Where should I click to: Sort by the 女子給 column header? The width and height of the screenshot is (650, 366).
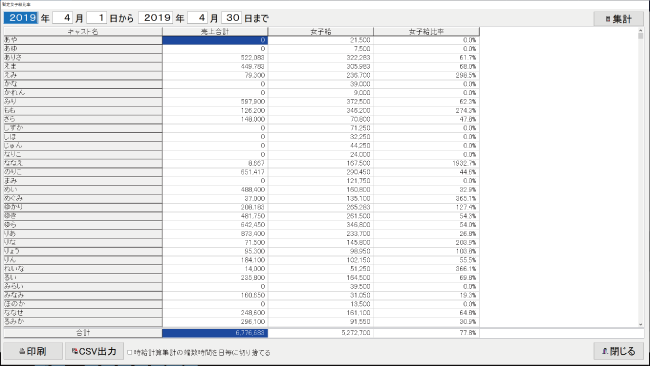(x=321, y=32)
